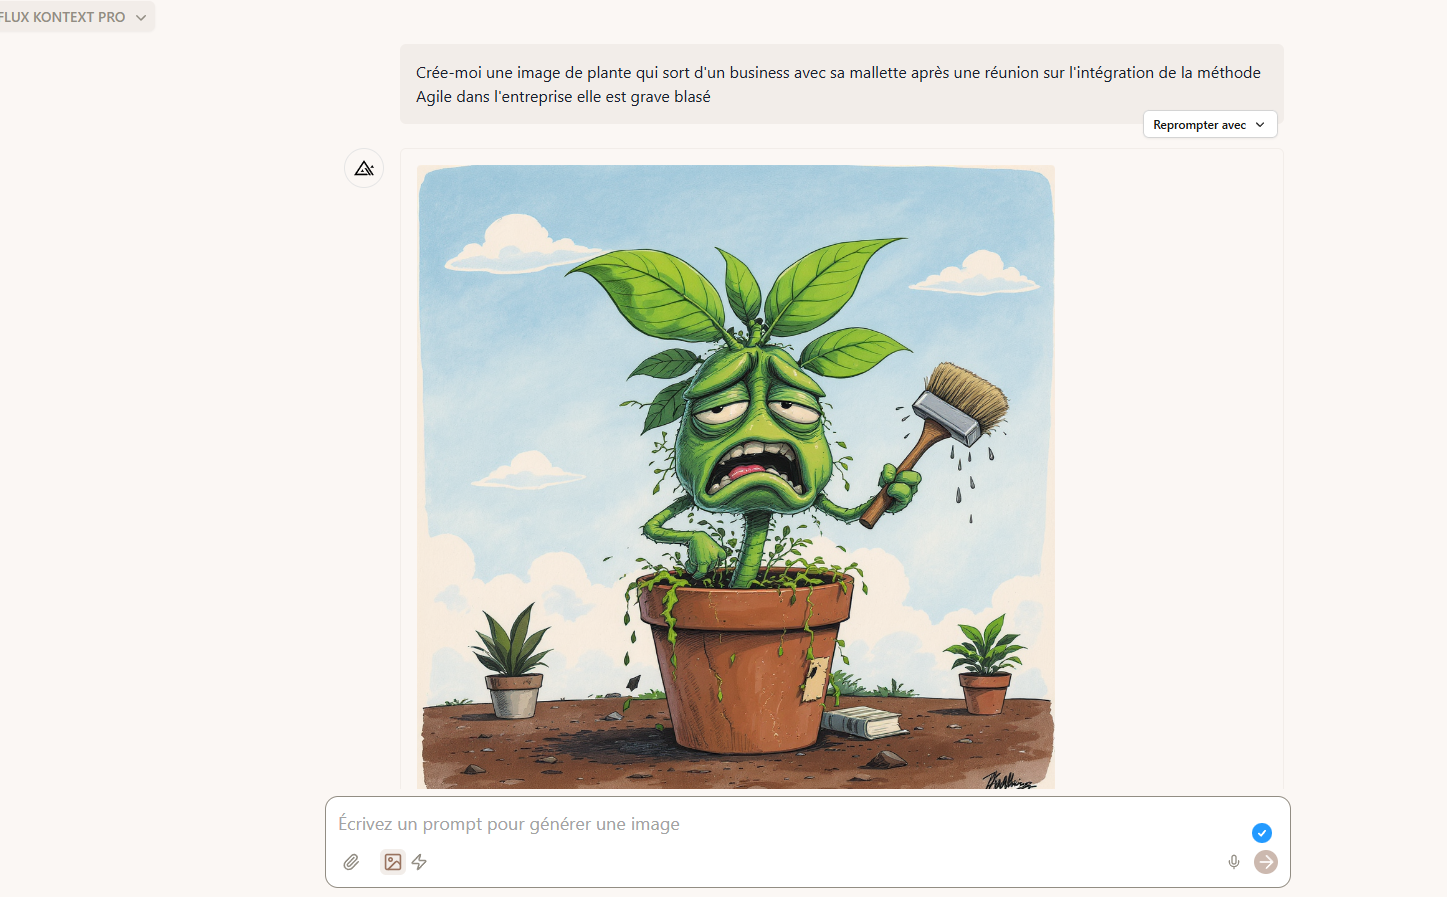Click the small red-potted plant at right

tap(986, 664)
